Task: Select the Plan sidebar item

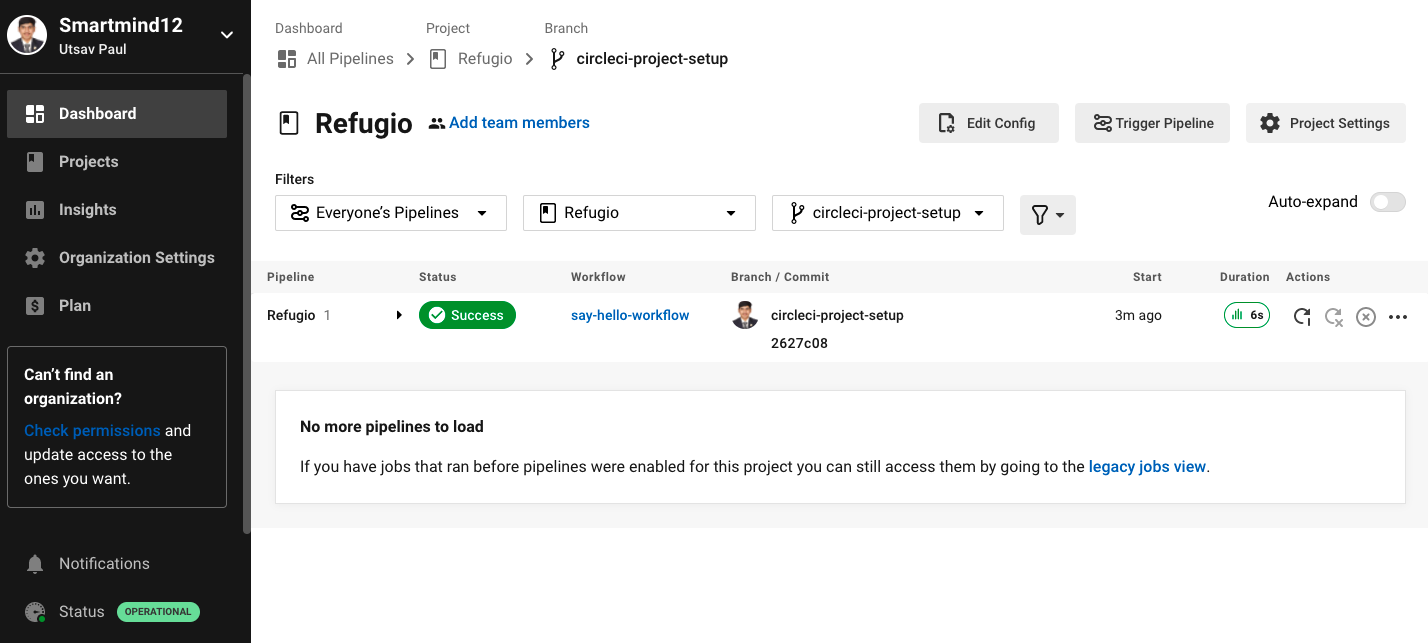Action: coord(117,306)
